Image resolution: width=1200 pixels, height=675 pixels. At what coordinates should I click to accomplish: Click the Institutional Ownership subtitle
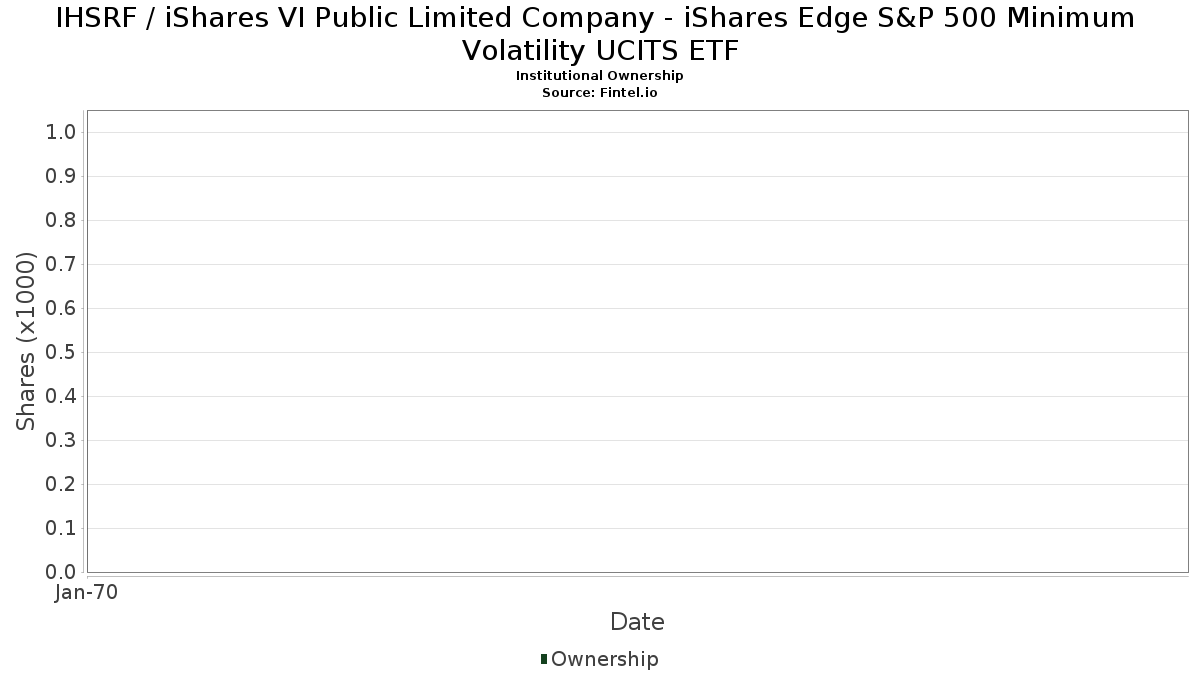pyautogui.click(x=599, y=76)
